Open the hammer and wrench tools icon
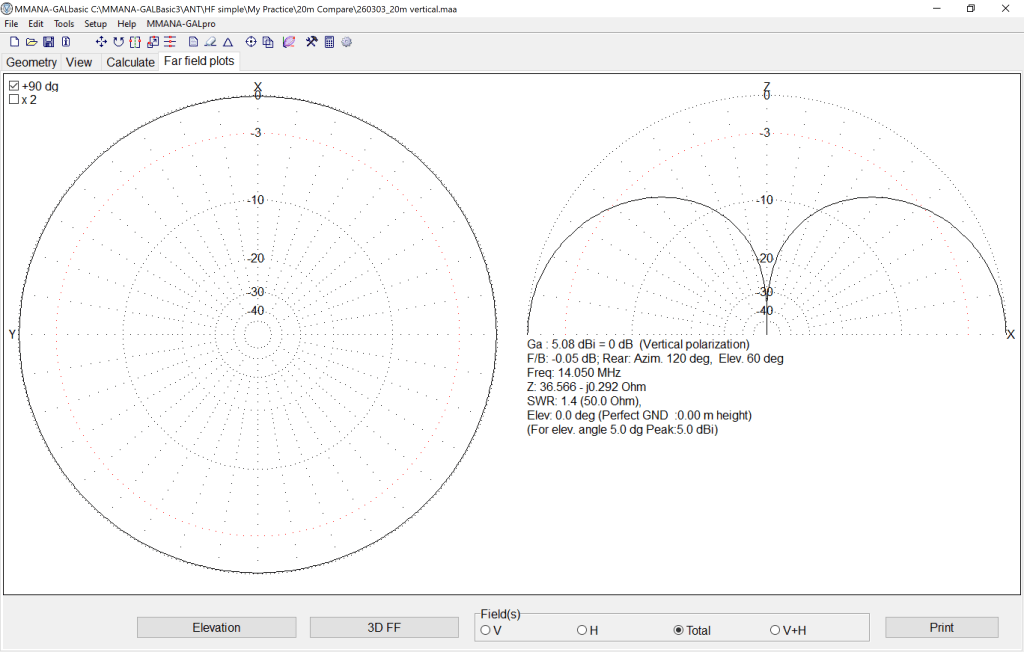The height and width of the screenshot is (652, 1024). tap(311, 42)
